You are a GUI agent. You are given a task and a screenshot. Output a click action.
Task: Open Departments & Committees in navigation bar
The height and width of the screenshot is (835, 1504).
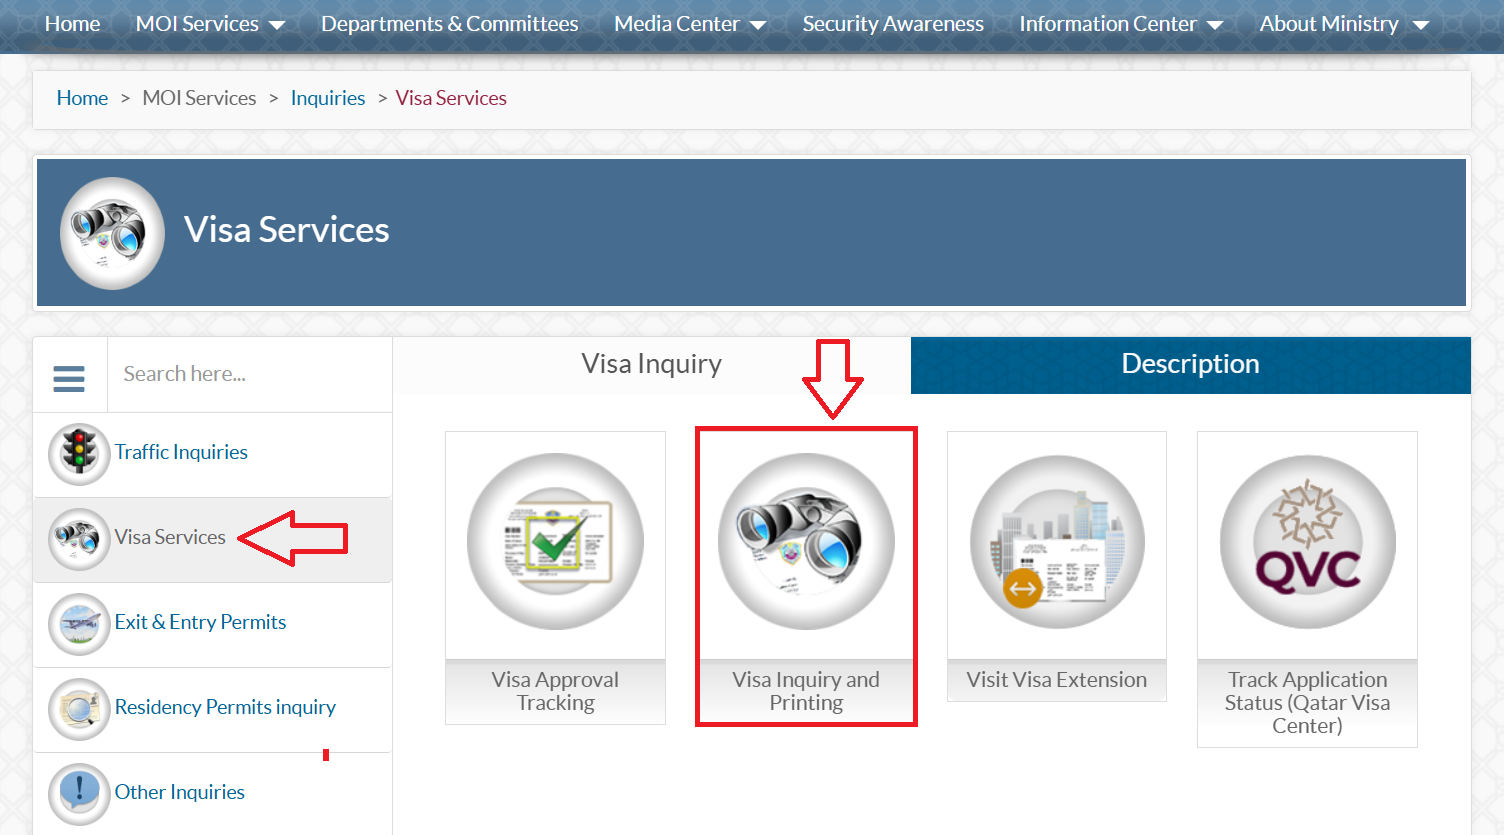coord(449,24)
